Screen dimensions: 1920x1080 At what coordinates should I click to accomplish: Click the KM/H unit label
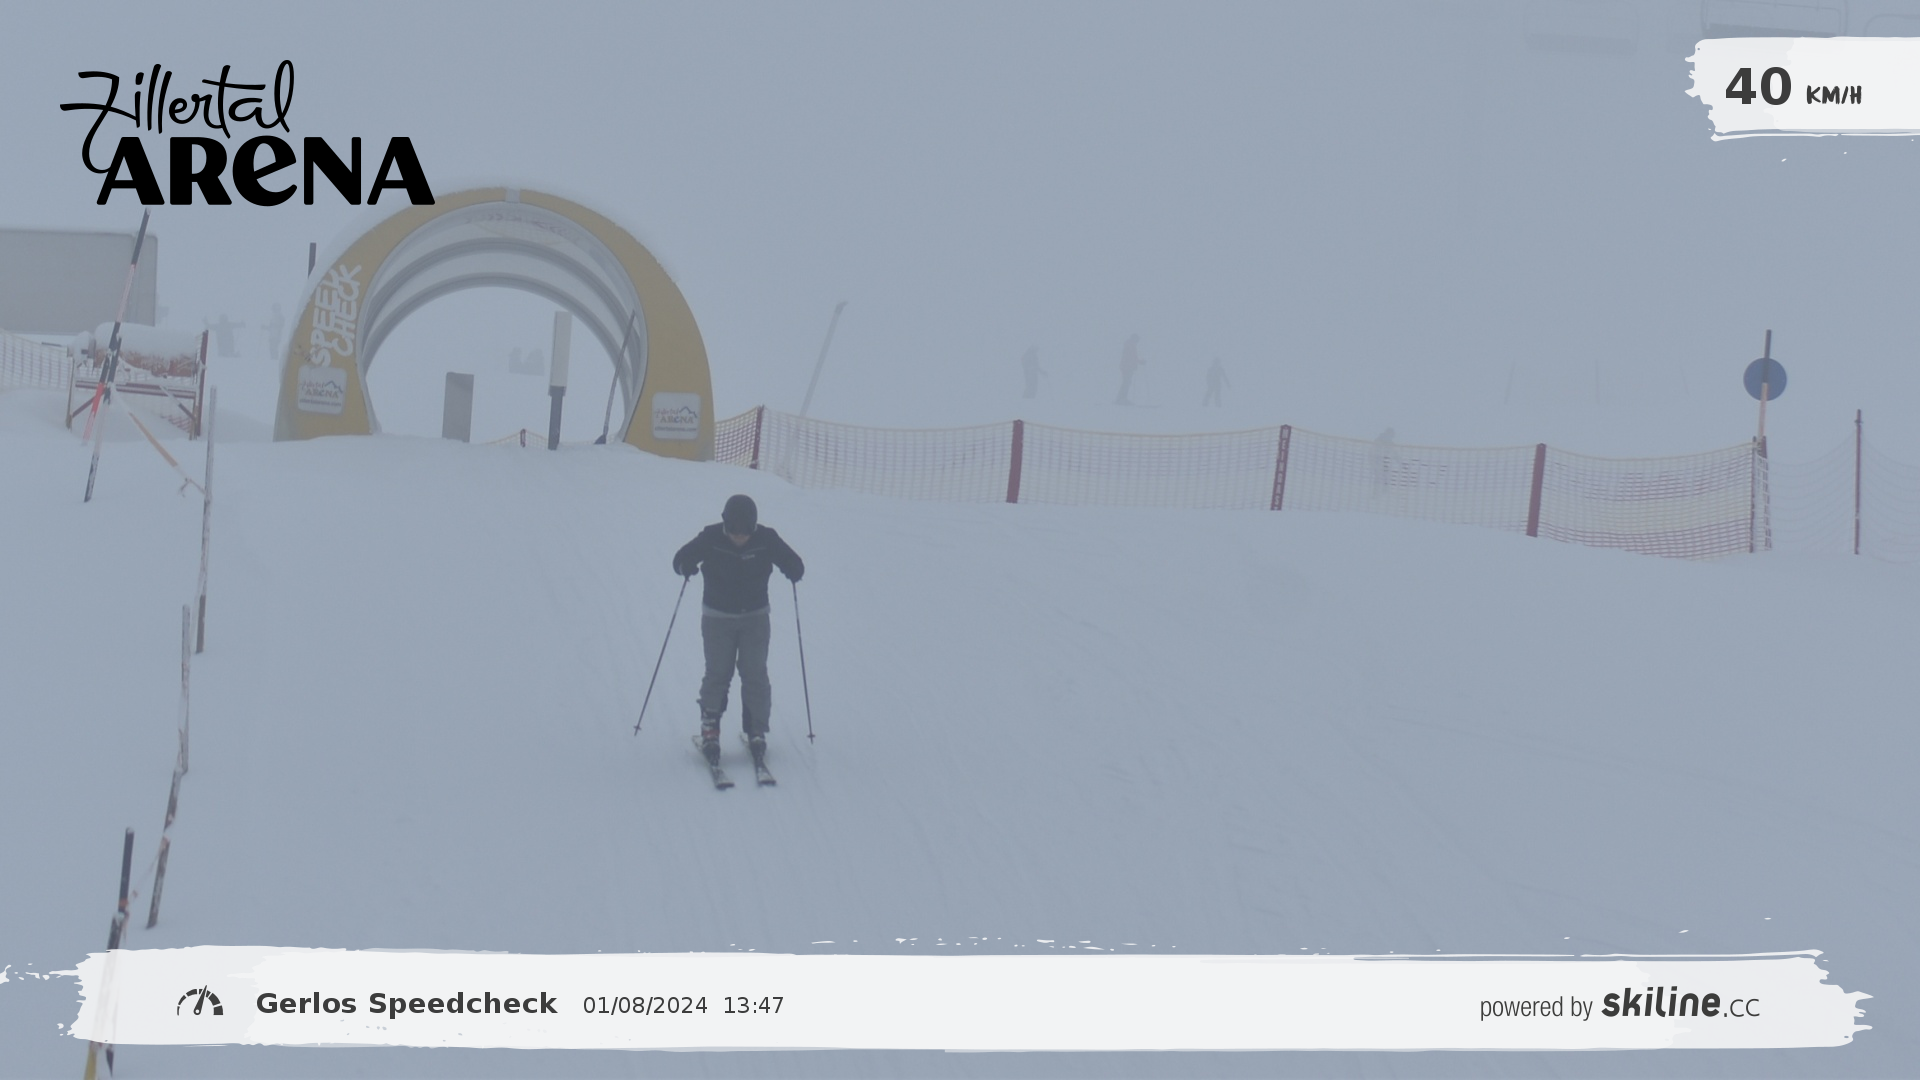1833,96
